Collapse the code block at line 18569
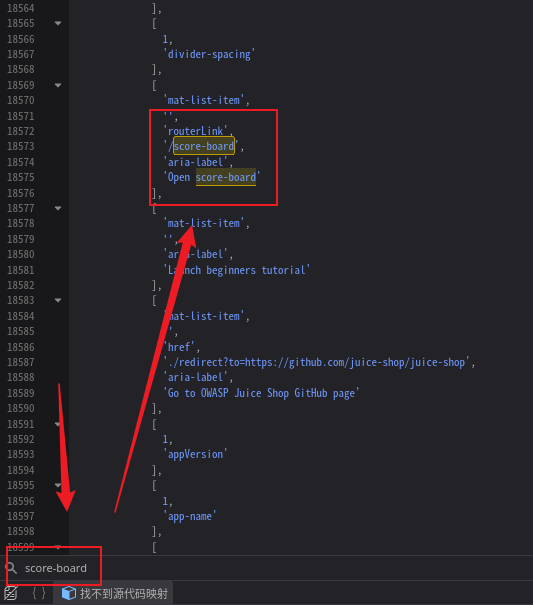The height and width of the screenshot is (605, 533). coord(58,85)
